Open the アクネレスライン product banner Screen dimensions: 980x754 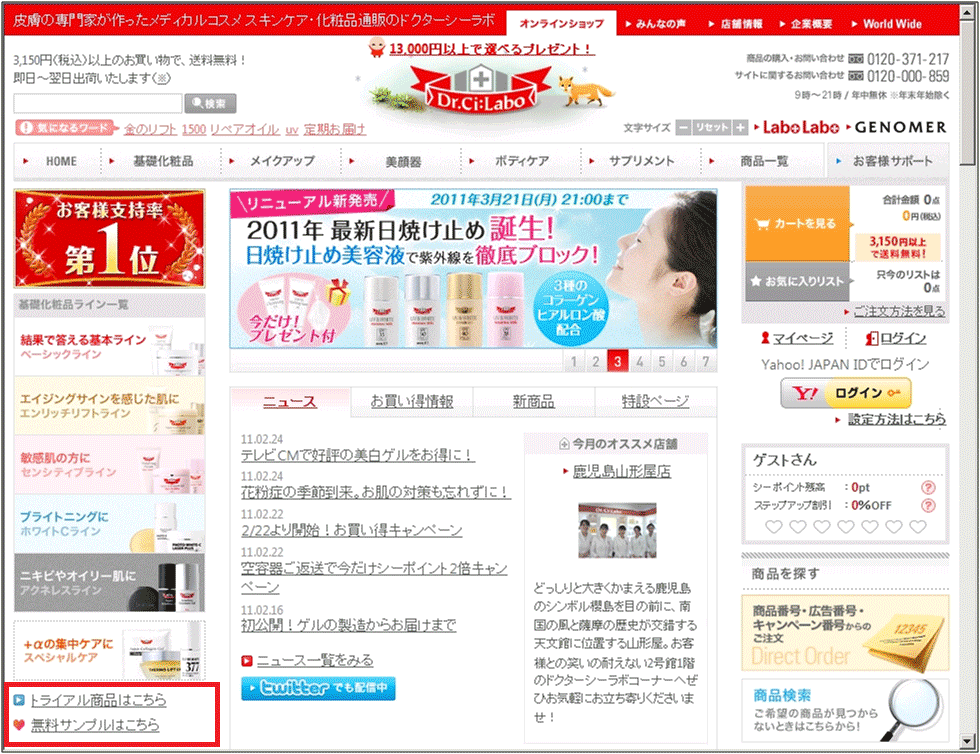tap(109, 583)
